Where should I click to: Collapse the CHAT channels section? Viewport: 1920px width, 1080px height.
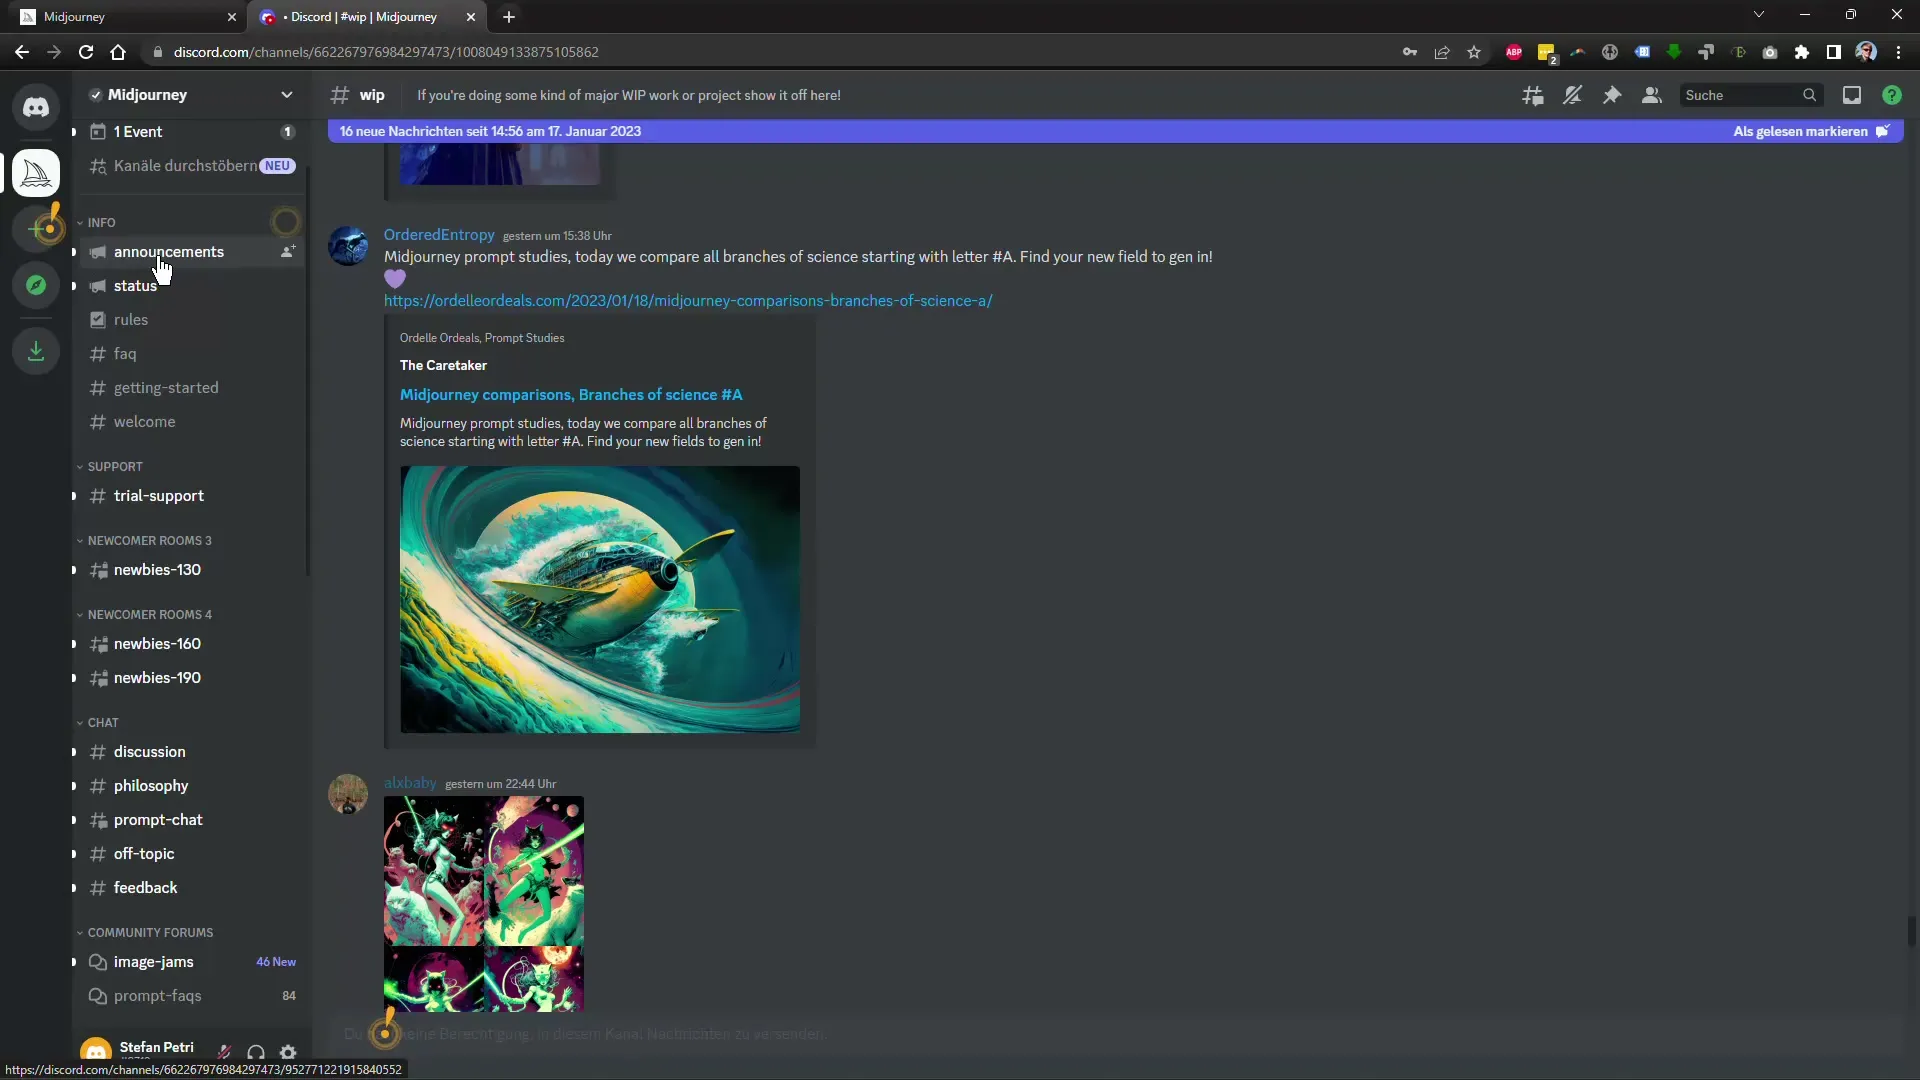click(103, 721)
